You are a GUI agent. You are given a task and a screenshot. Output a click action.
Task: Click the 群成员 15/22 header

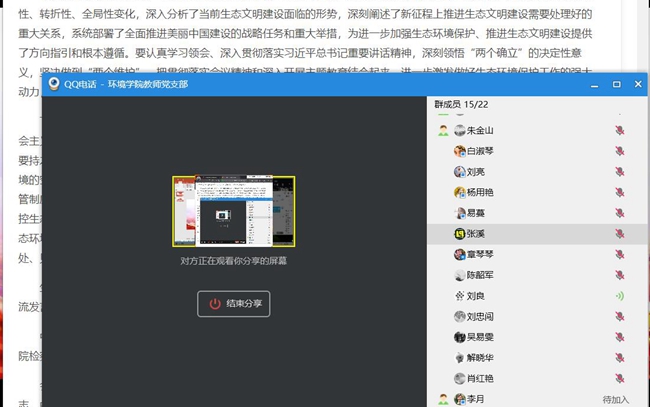460,104
